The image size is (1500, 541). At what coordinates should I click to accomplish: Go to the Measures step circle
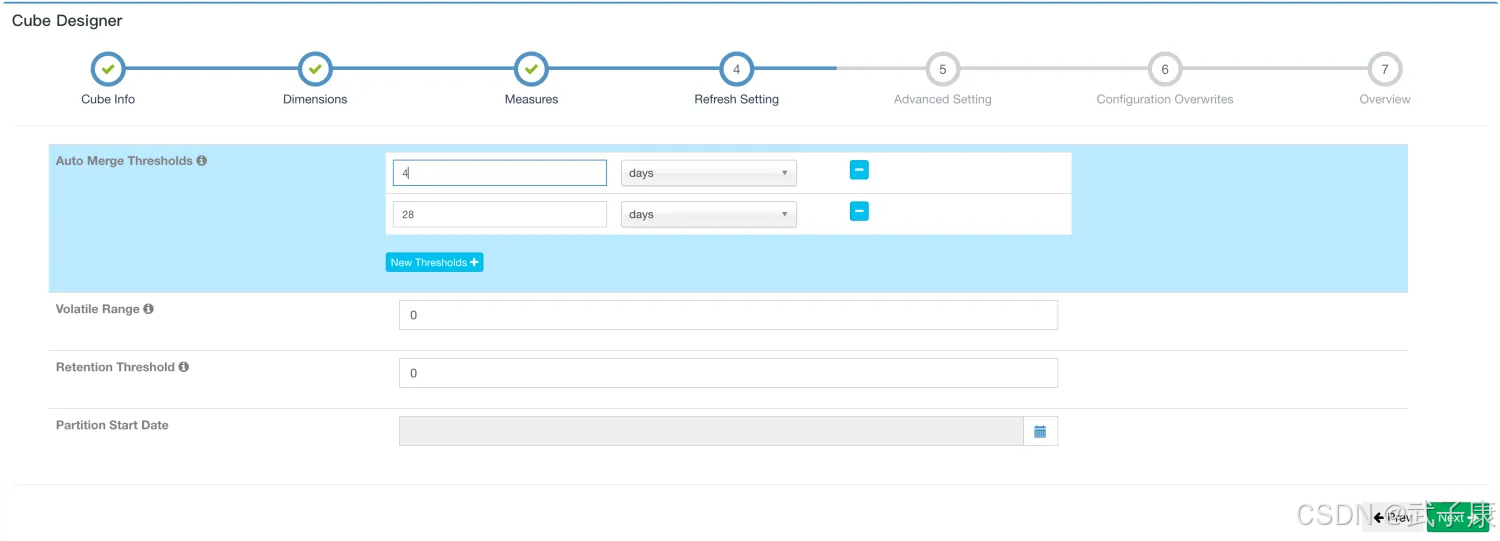coord(531,69)
